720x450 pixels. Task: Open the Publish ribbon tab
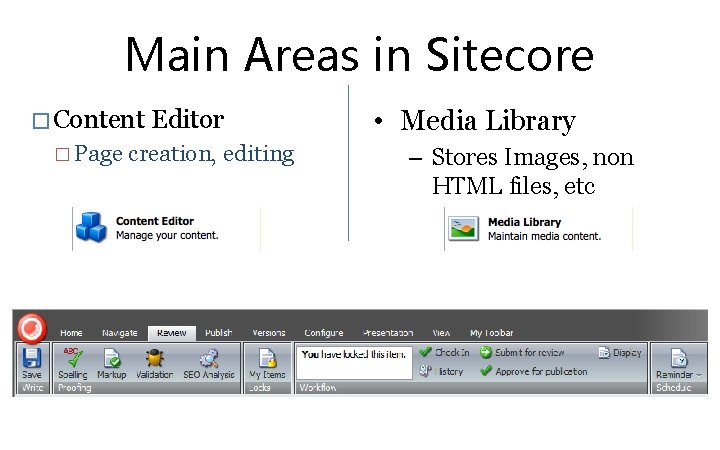[x=219, y=333]
